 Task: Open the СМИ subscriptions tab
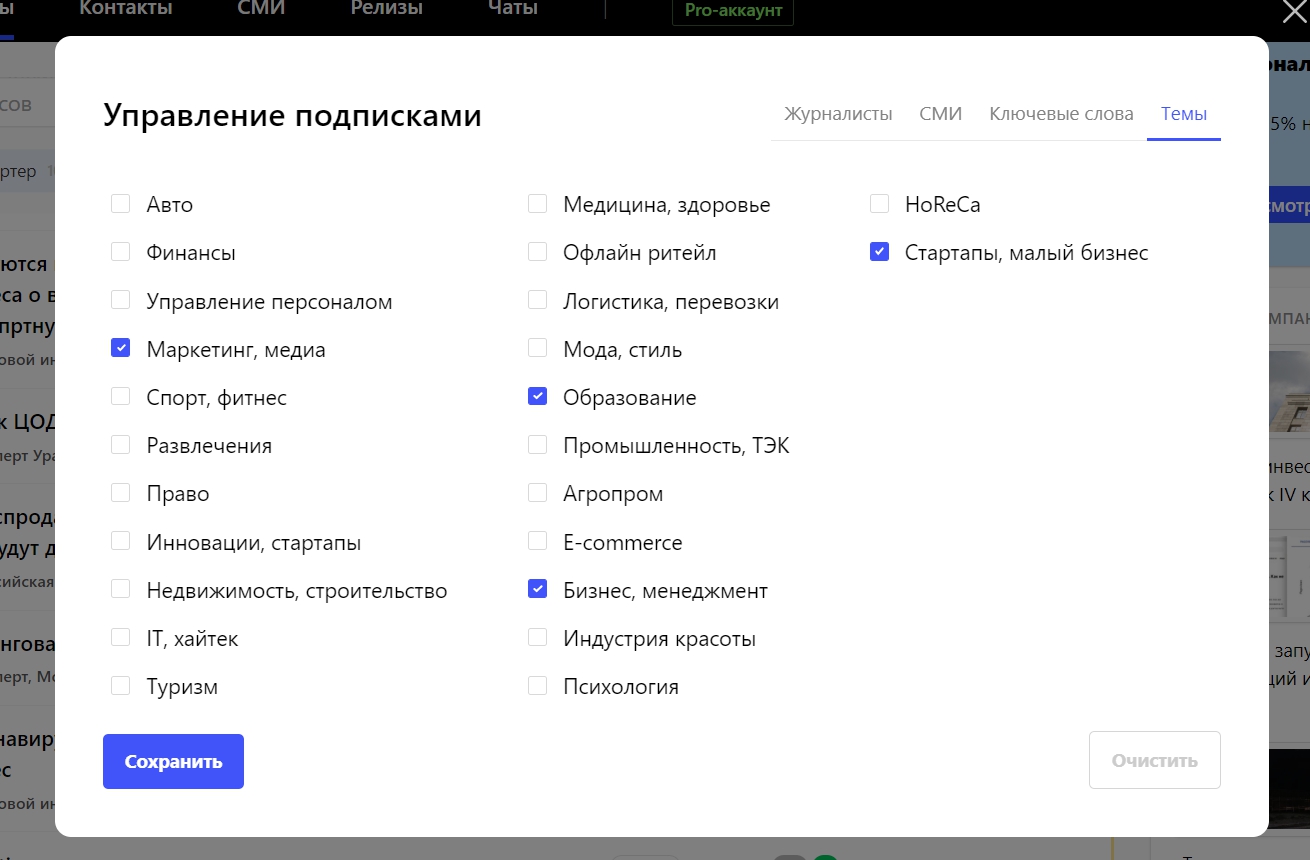coord(940,114)
